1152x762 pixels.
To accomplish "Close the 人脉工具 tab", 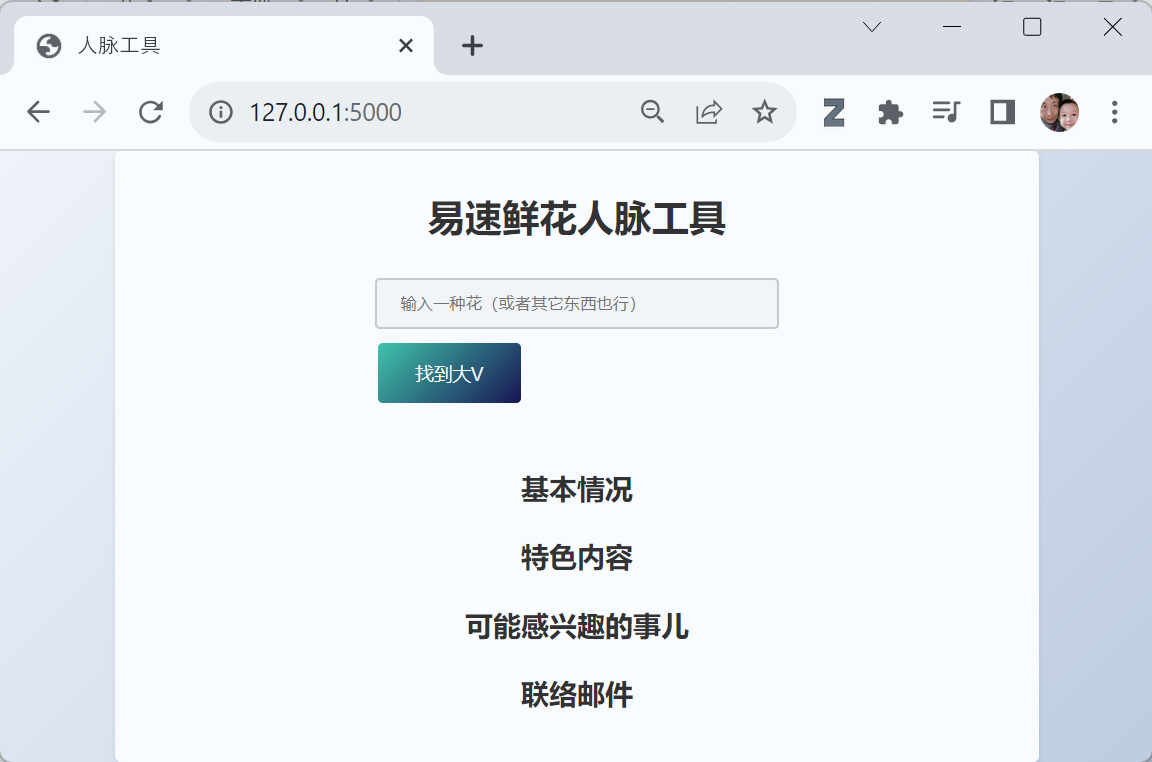I will 406,46.
